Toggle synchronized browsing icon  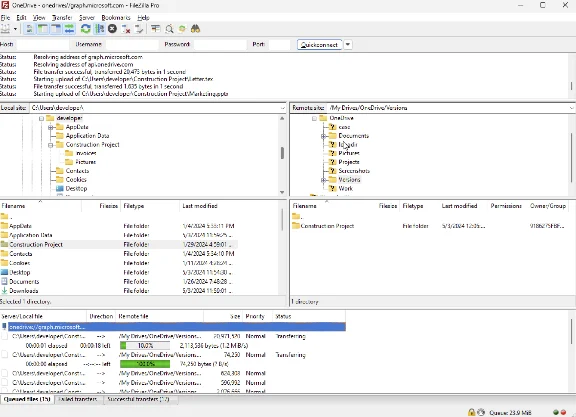click(x=182, y=29)
